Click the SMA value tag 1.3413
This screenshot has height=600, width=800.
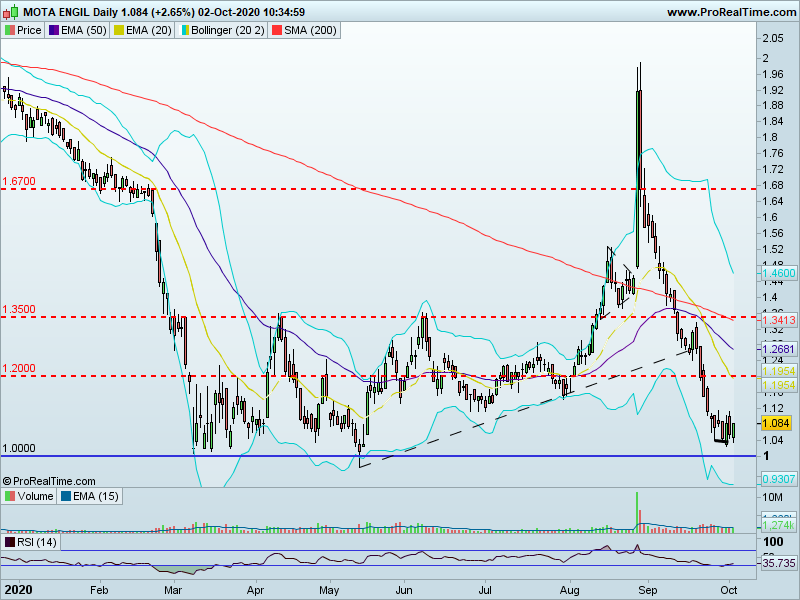click(779, 320)
